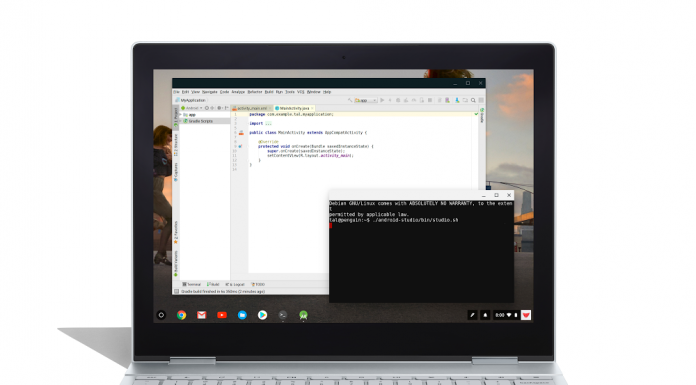The height and width of the screenshot is (385, 696).
Task: Close the MainActivity.java tab
Action: [312, 108]
